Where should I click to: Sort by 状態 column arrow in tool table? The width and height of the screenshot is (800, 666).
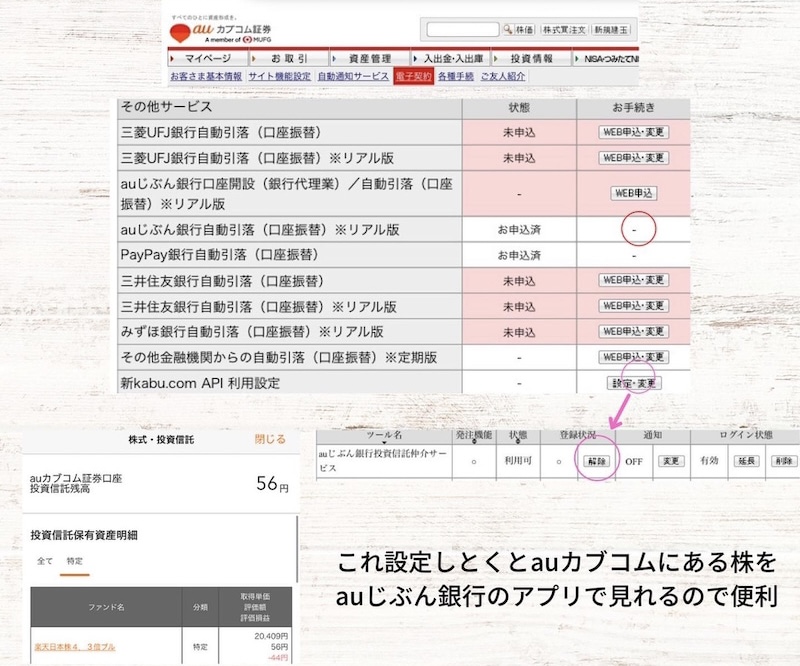[x=518, y=442]
